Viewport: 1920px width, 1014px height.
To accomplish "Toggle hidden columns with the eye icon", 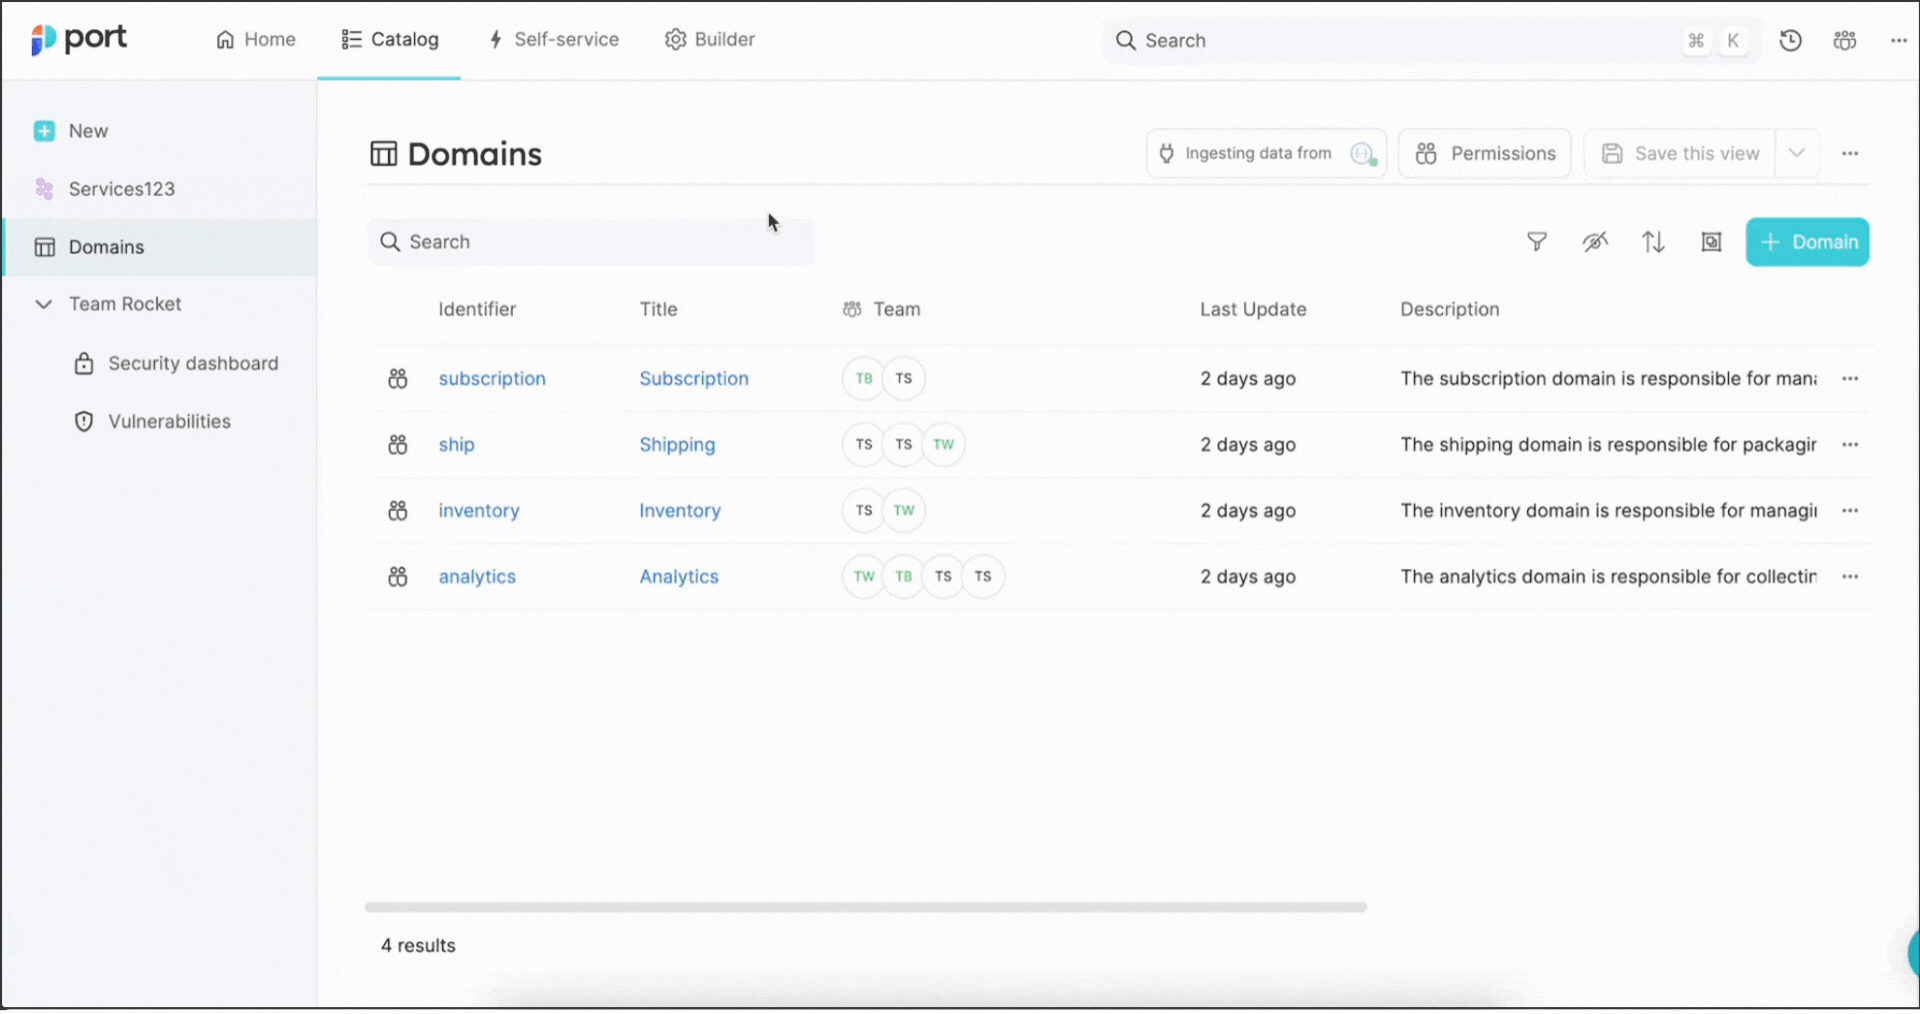I will 1595,242.
